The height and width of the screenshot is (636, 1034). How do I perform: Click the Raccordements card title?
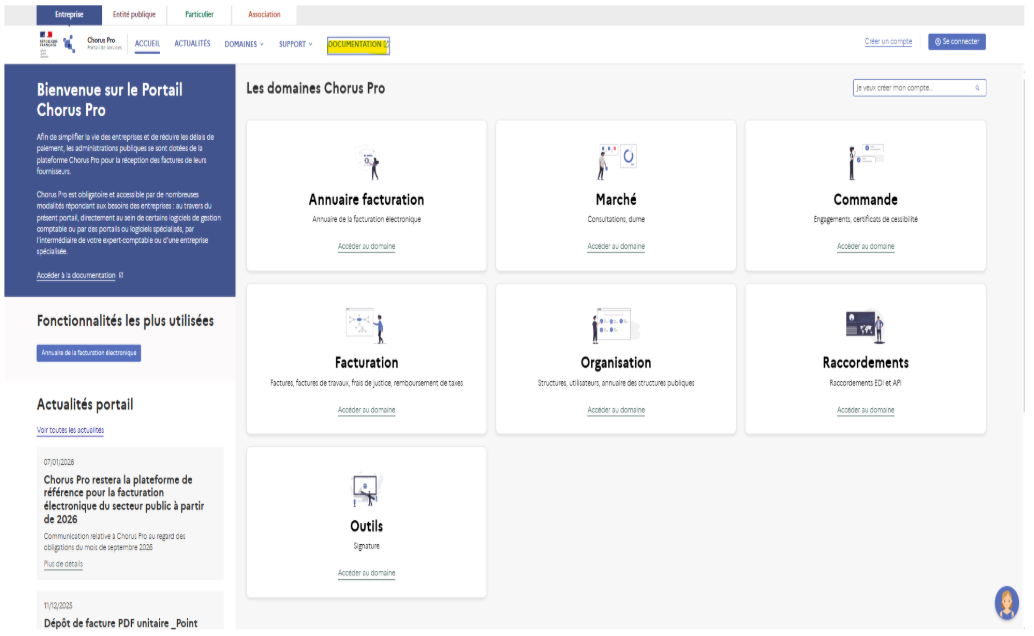click(865, 363)
